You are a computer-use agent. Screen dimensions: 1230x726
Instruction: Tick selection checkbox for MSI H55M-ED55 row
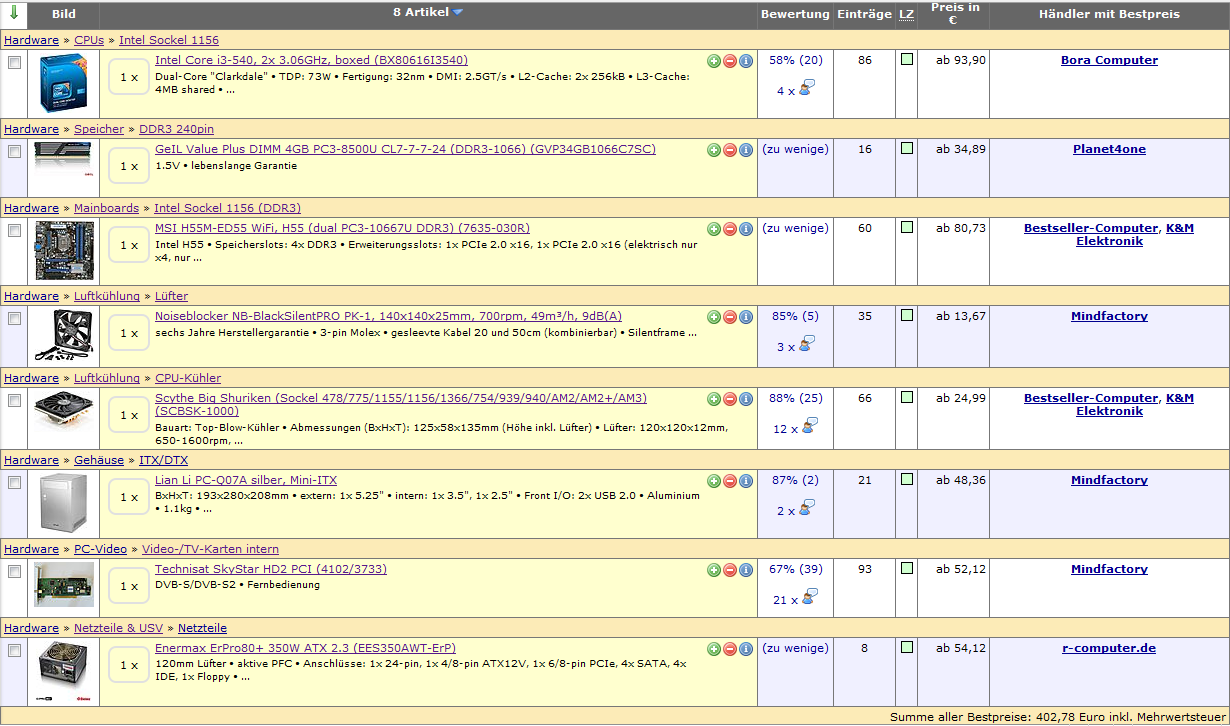coord(14,230)
